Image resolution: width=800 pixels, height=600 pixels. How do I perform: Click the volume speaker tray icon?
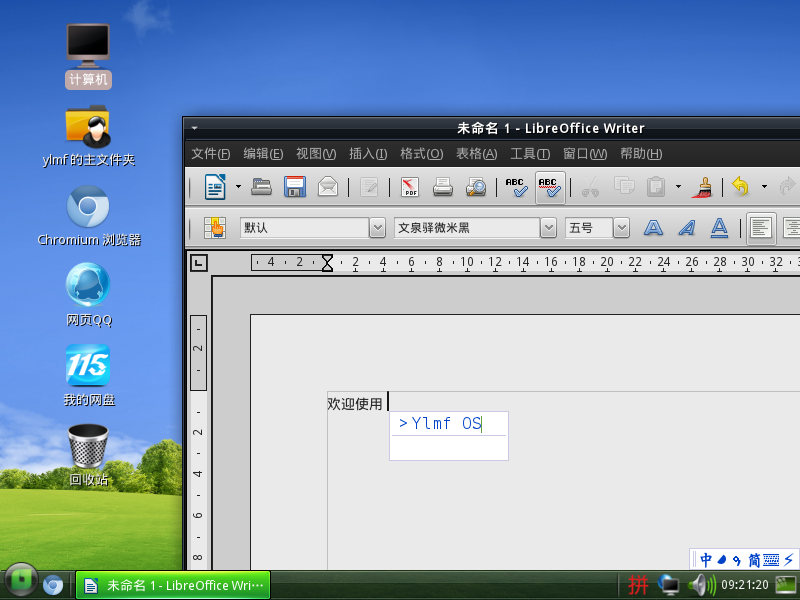click(697, 585)
